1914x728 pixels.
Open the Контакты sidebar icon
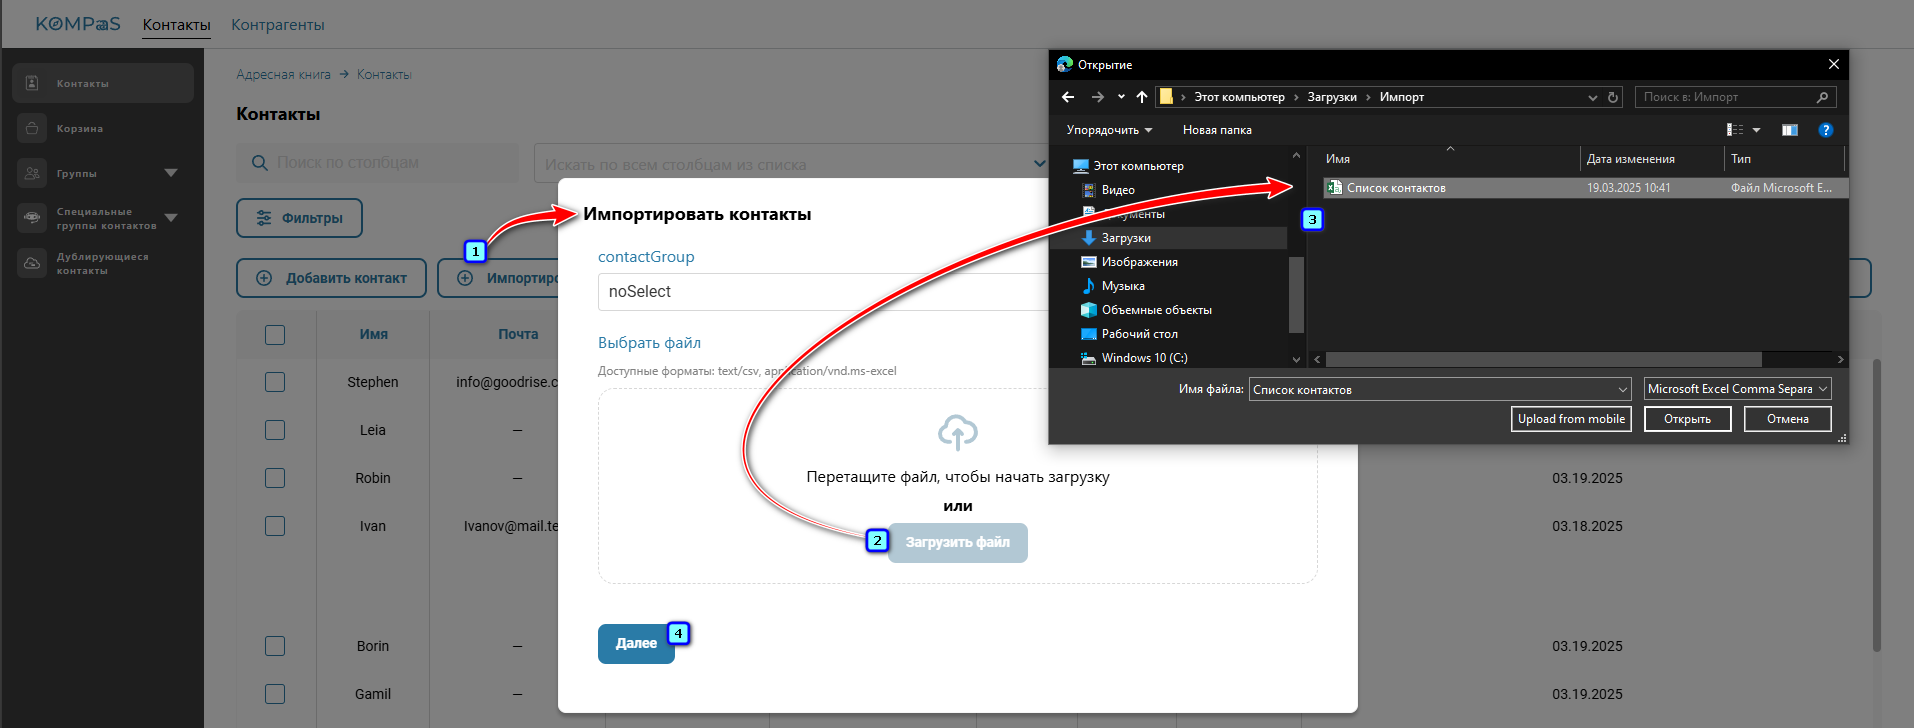pyautogui.click(x=32, y=83)
